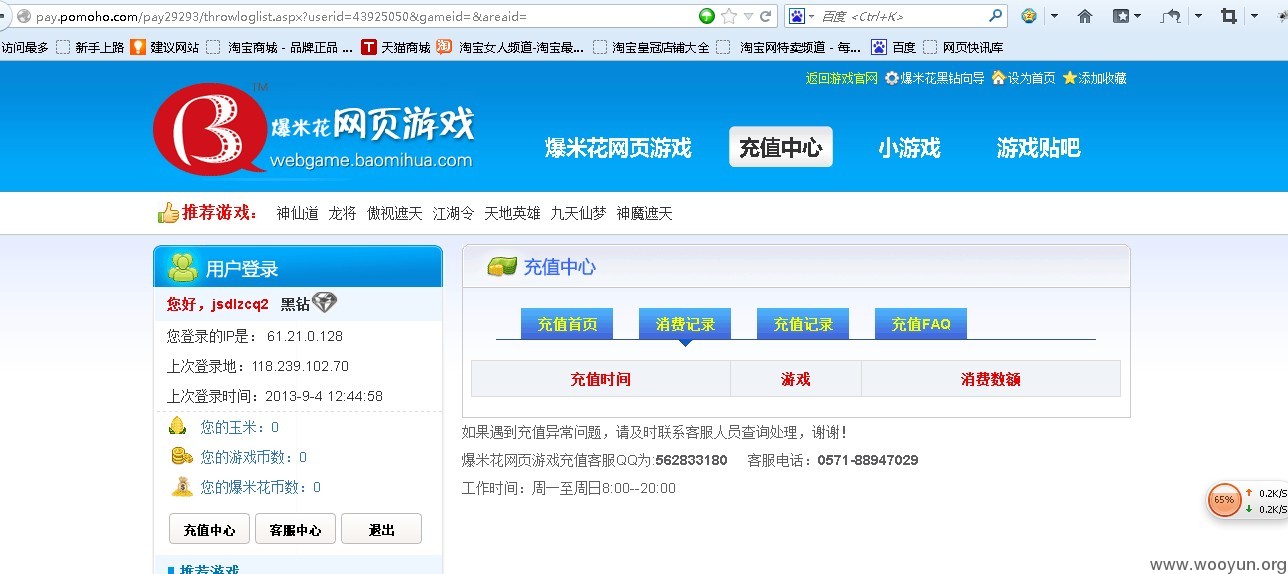
Task: Switch to 消费记录 tab
Action: click(685, 324)
